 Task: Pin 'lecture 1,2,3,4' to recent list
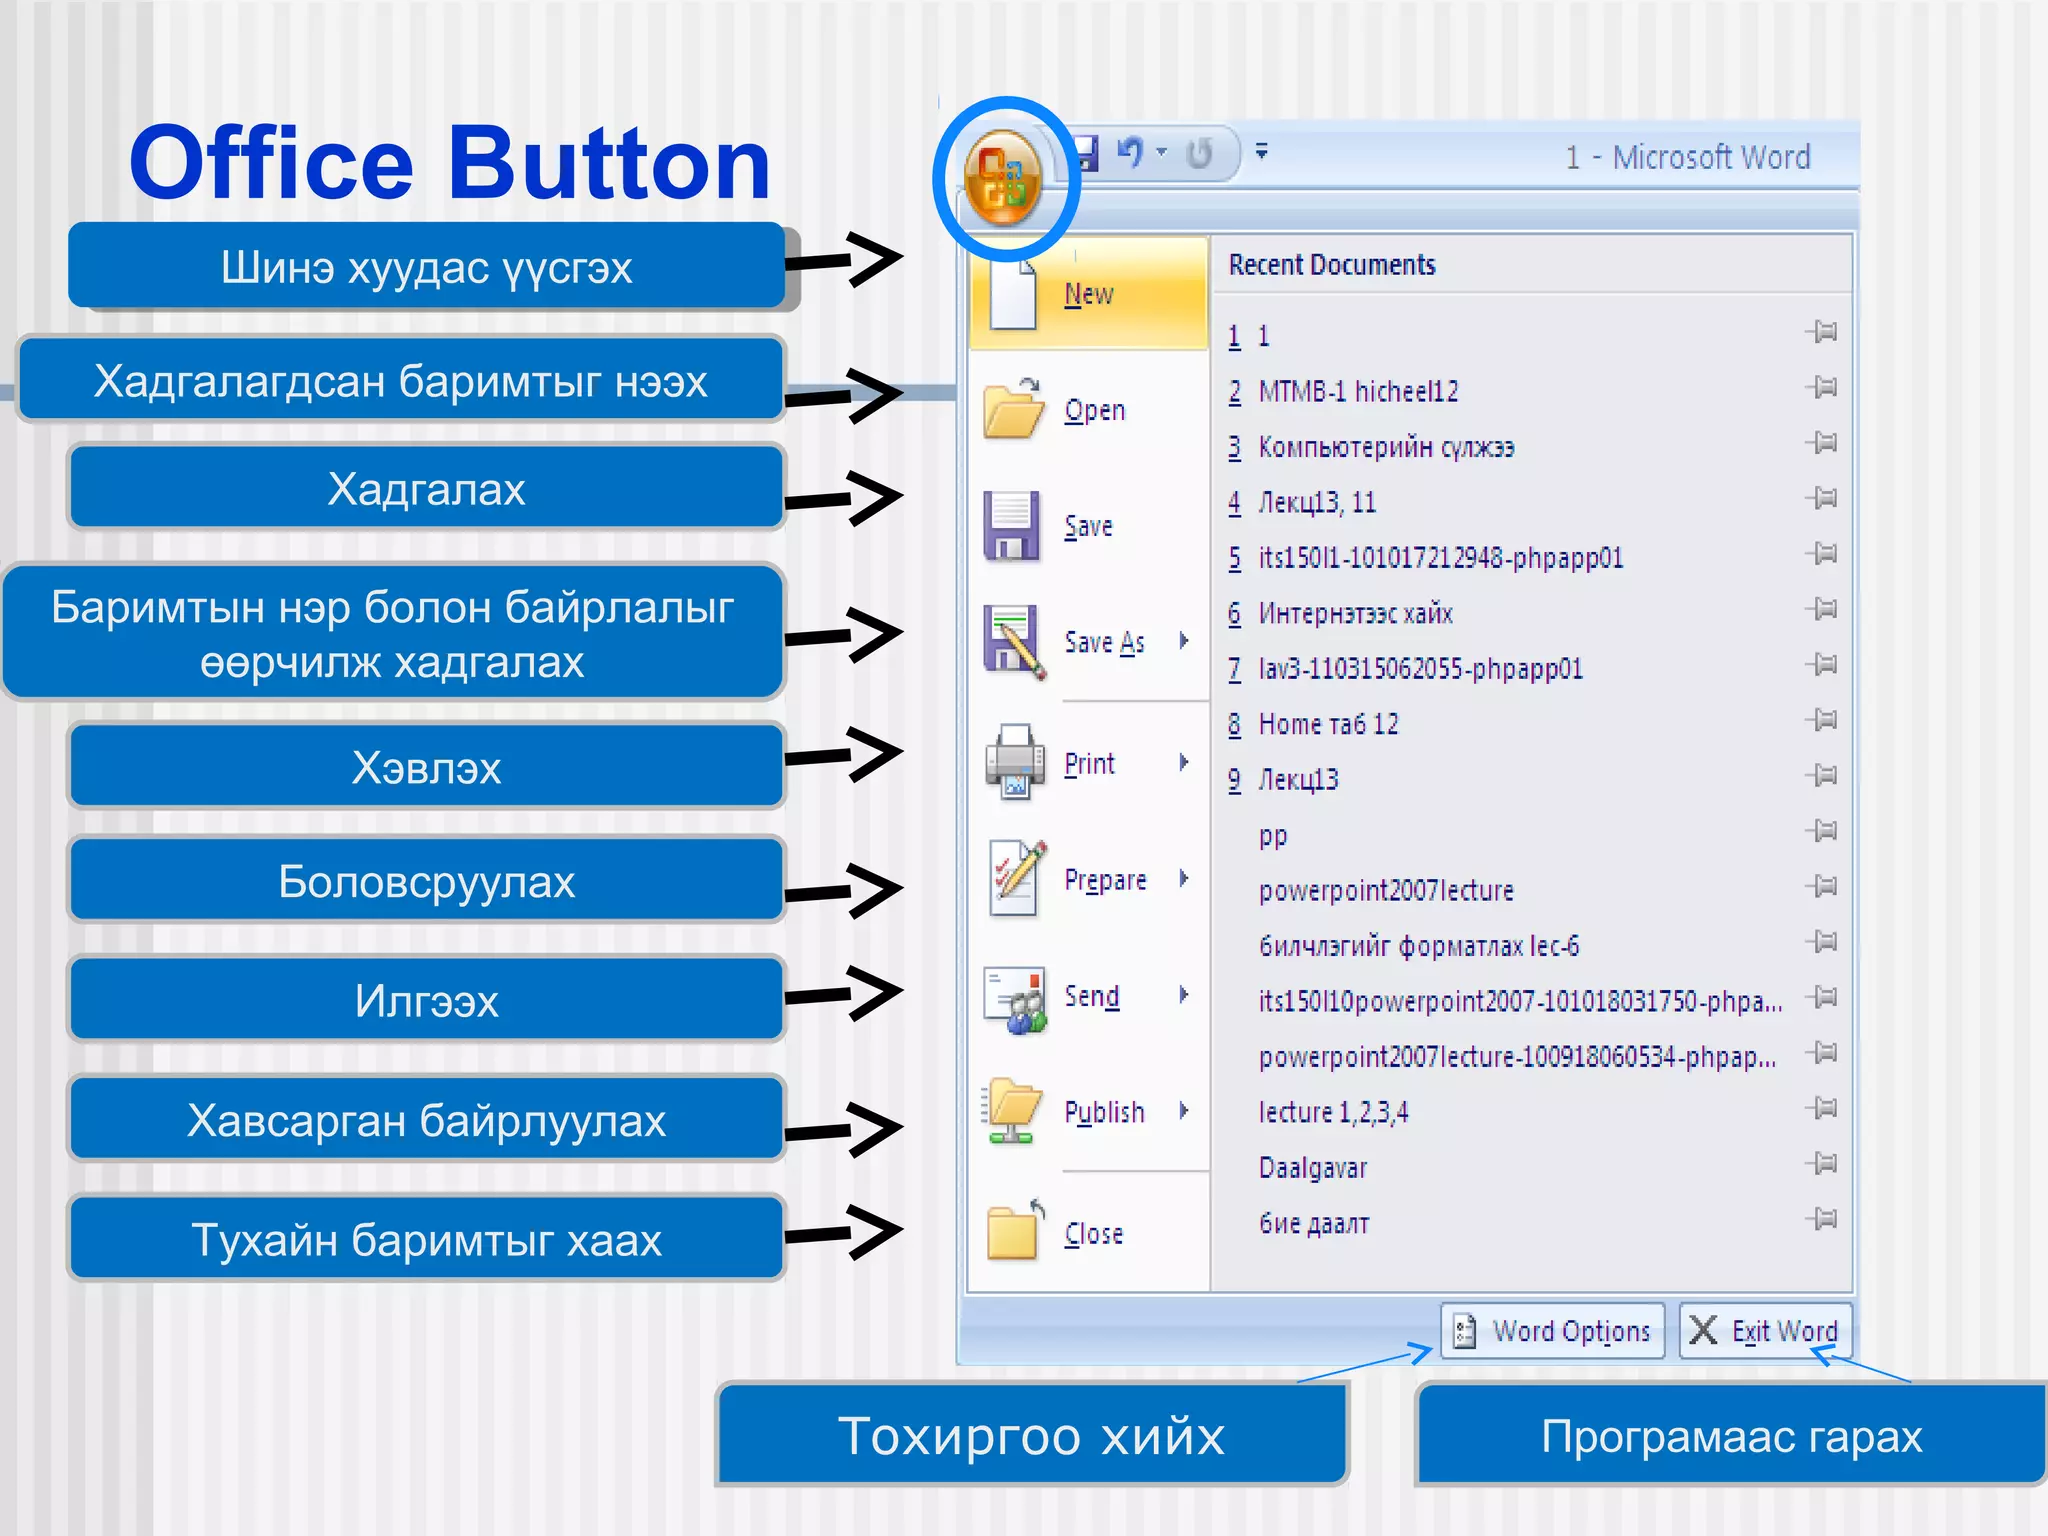coord(1822,1108)
